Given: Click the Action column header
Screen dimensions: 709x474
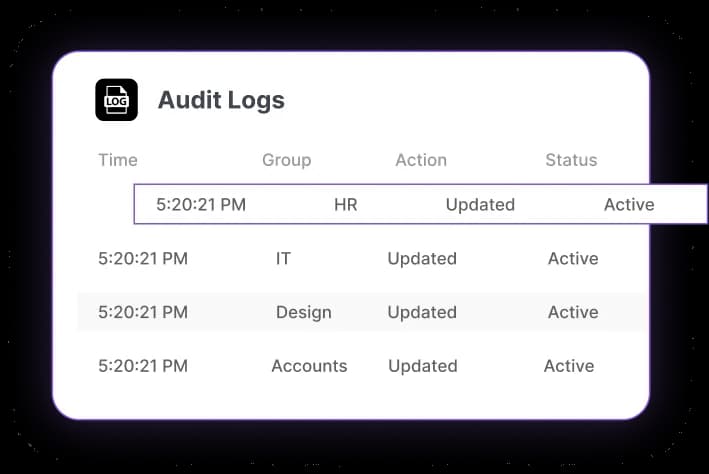Looking at the screenshot, I should click(421, 160).
